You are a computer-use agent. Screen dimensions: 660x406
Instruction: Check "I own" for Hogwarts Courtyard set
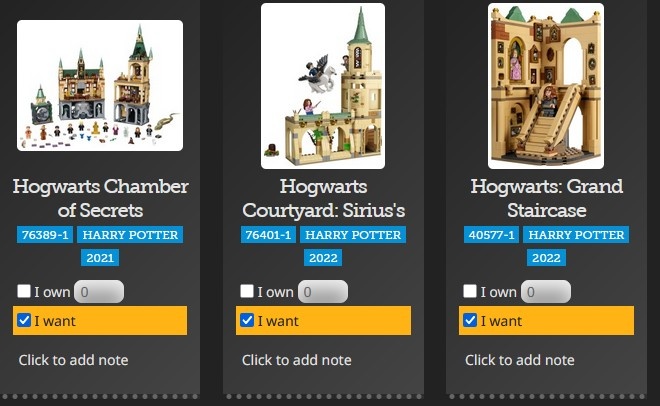[x=247, y=291]
